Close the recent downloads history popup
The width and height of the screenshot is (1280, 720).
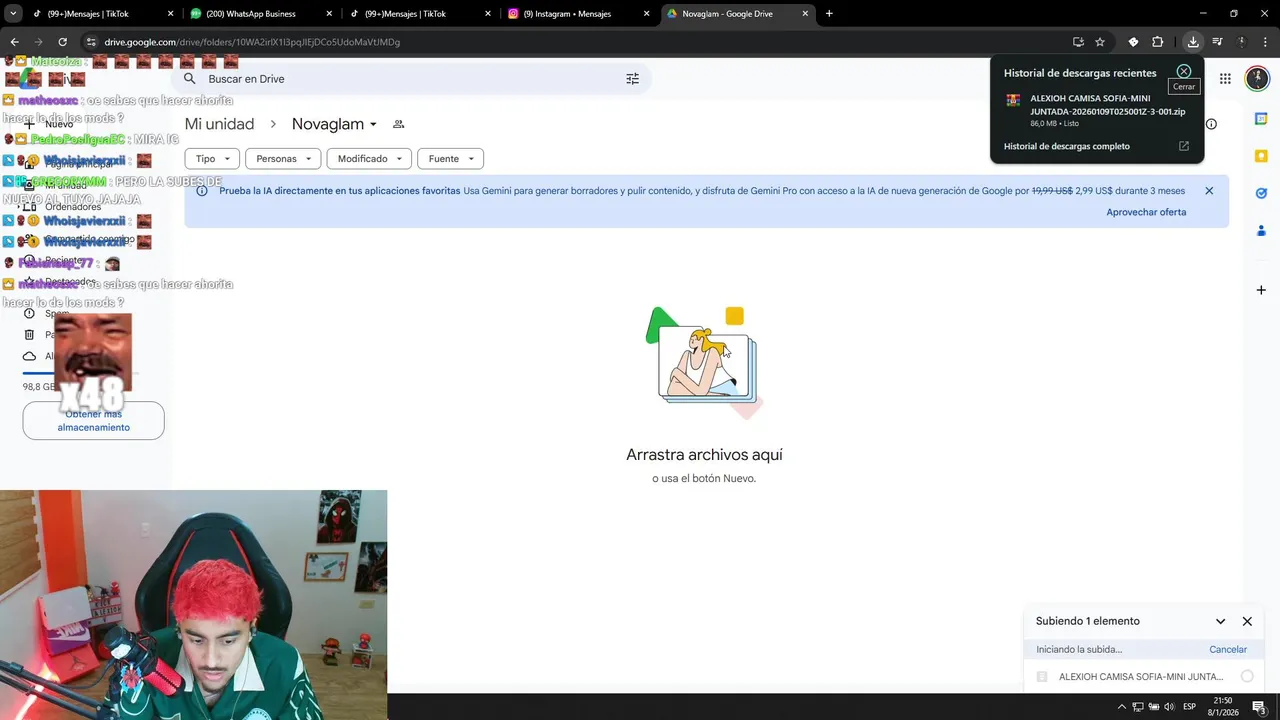point(1184,72)
